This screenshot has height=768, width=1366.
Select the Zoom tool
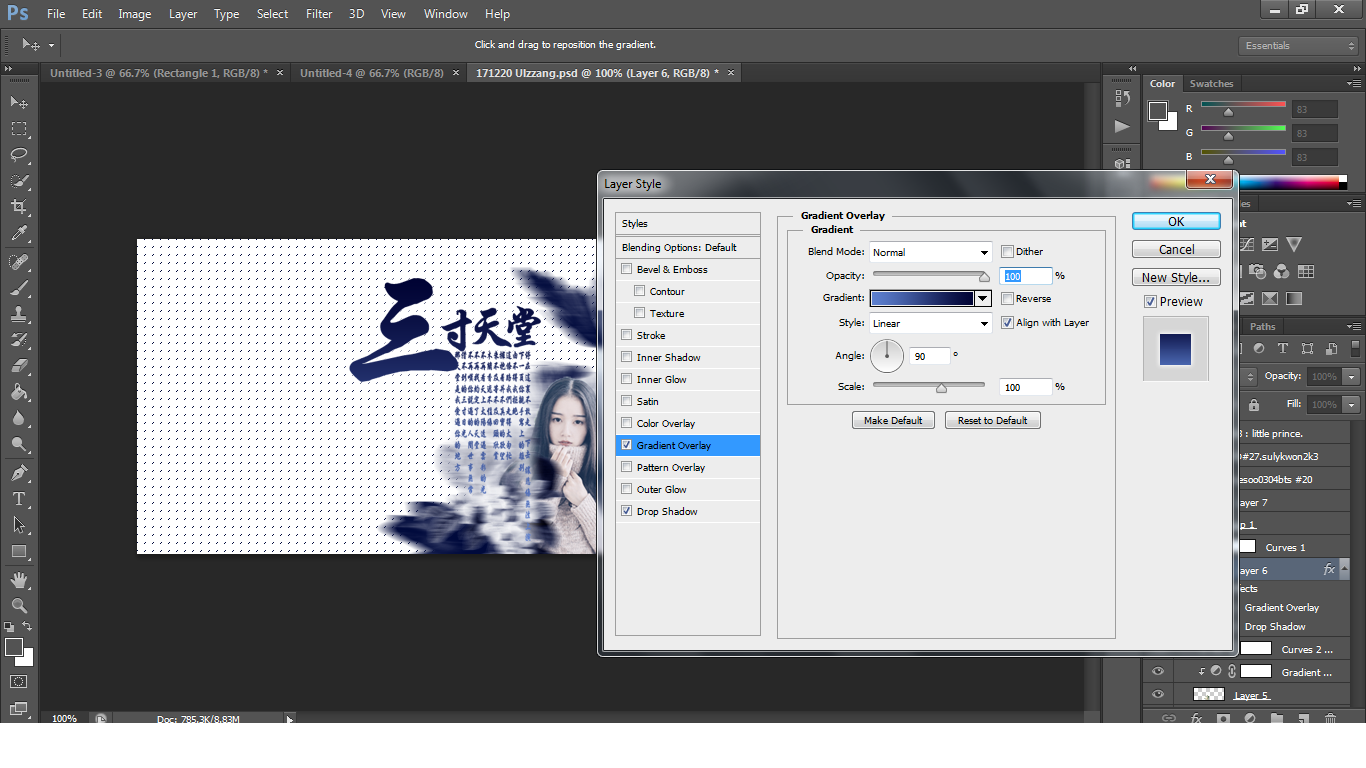pos(19,605)
